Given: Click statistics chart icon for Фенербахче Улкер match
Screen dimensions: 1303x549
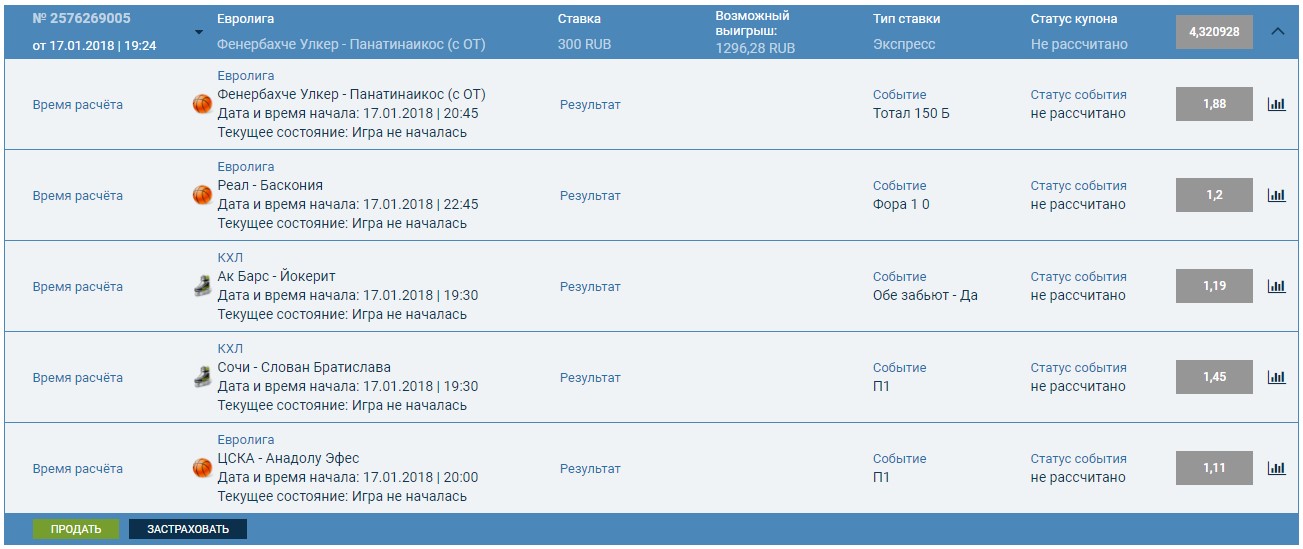Looking at the screenshot, I should tap(1276, 104).
